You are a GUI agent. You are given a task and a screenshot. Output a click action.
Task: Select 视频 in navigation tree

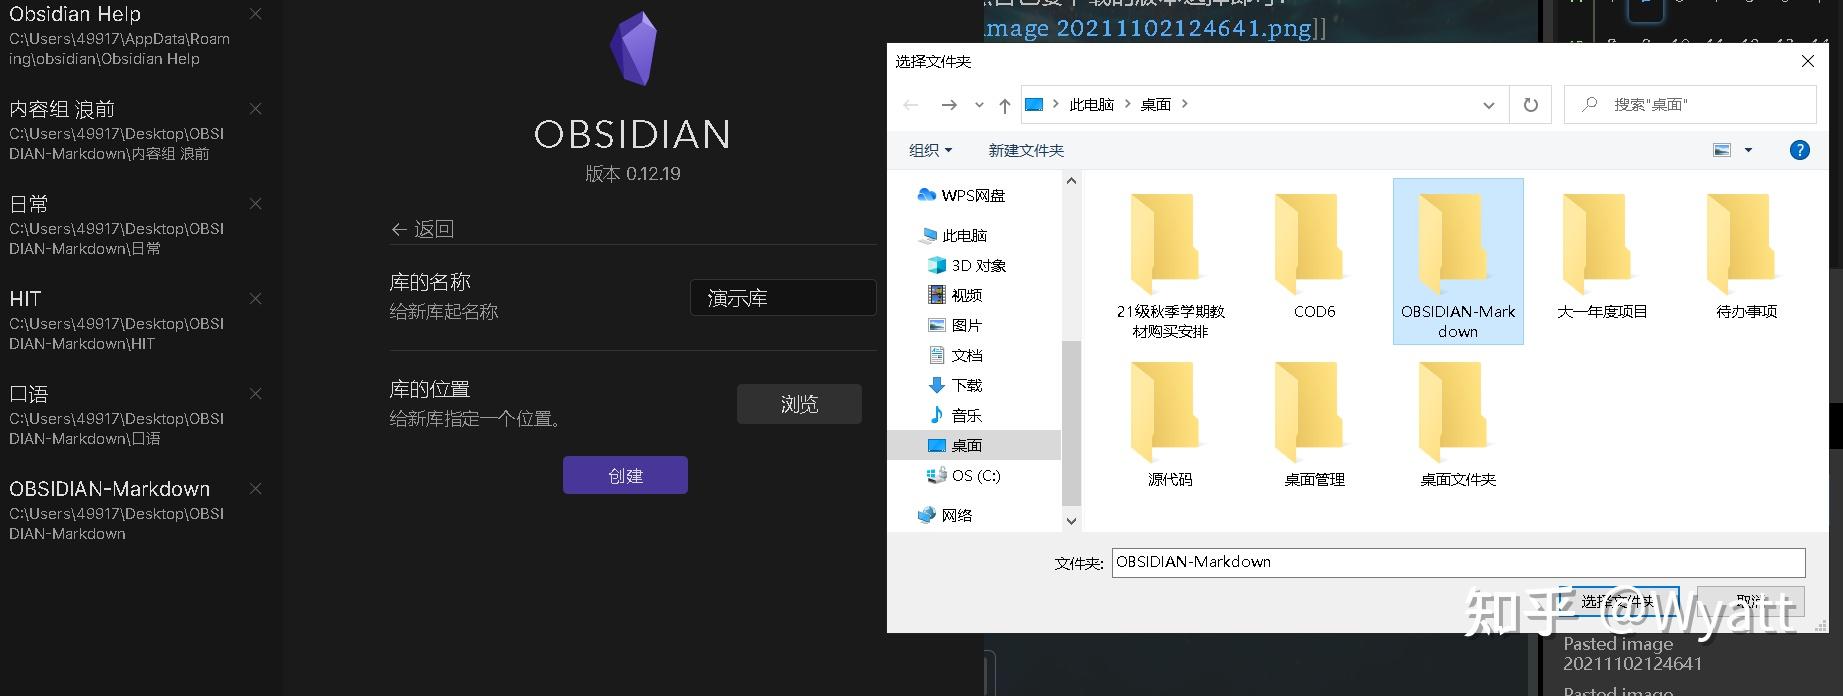(x=955, y=295)
